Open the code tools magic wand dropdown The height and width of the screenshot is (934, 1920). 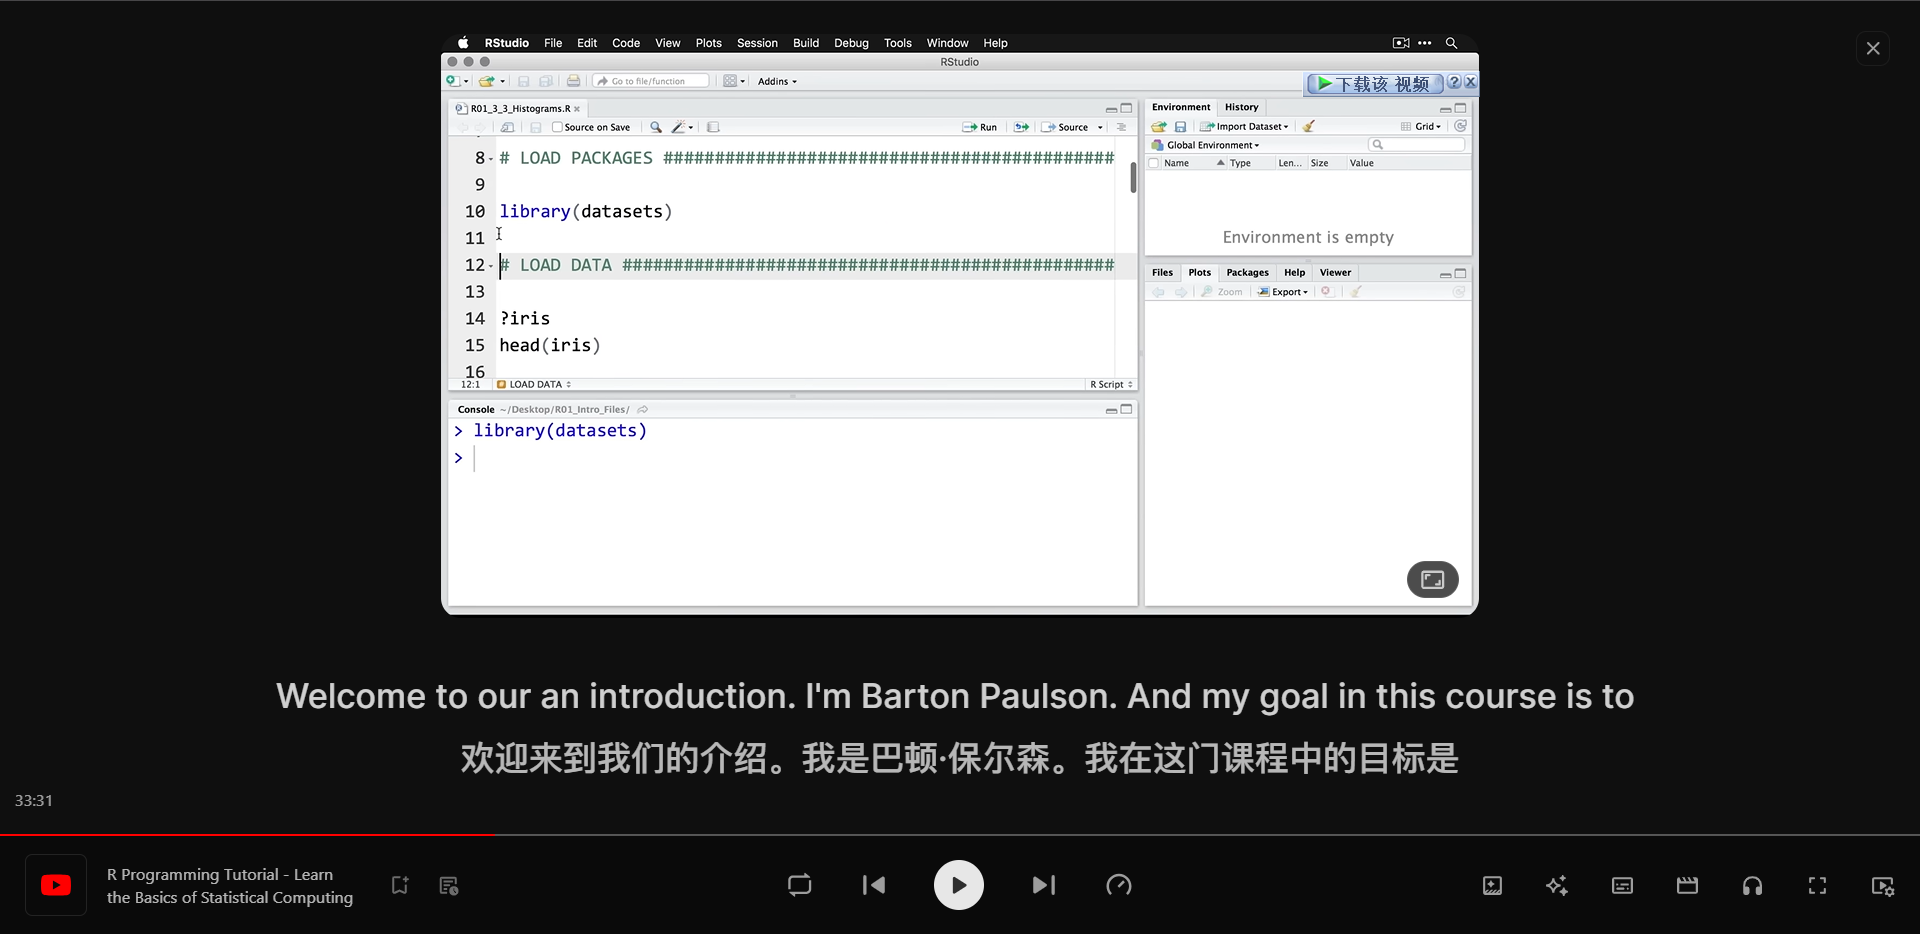[682, 127]
